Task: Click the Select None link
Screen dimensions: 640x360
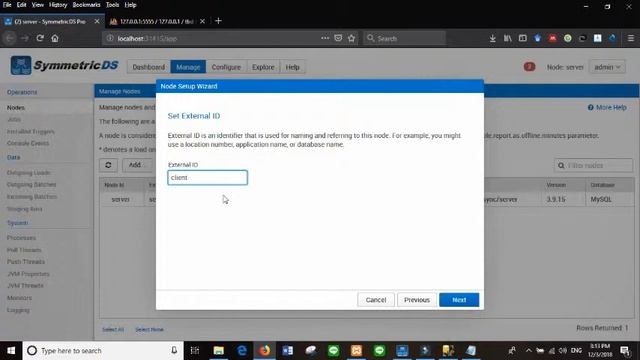Action: click(x=149, y=329)
